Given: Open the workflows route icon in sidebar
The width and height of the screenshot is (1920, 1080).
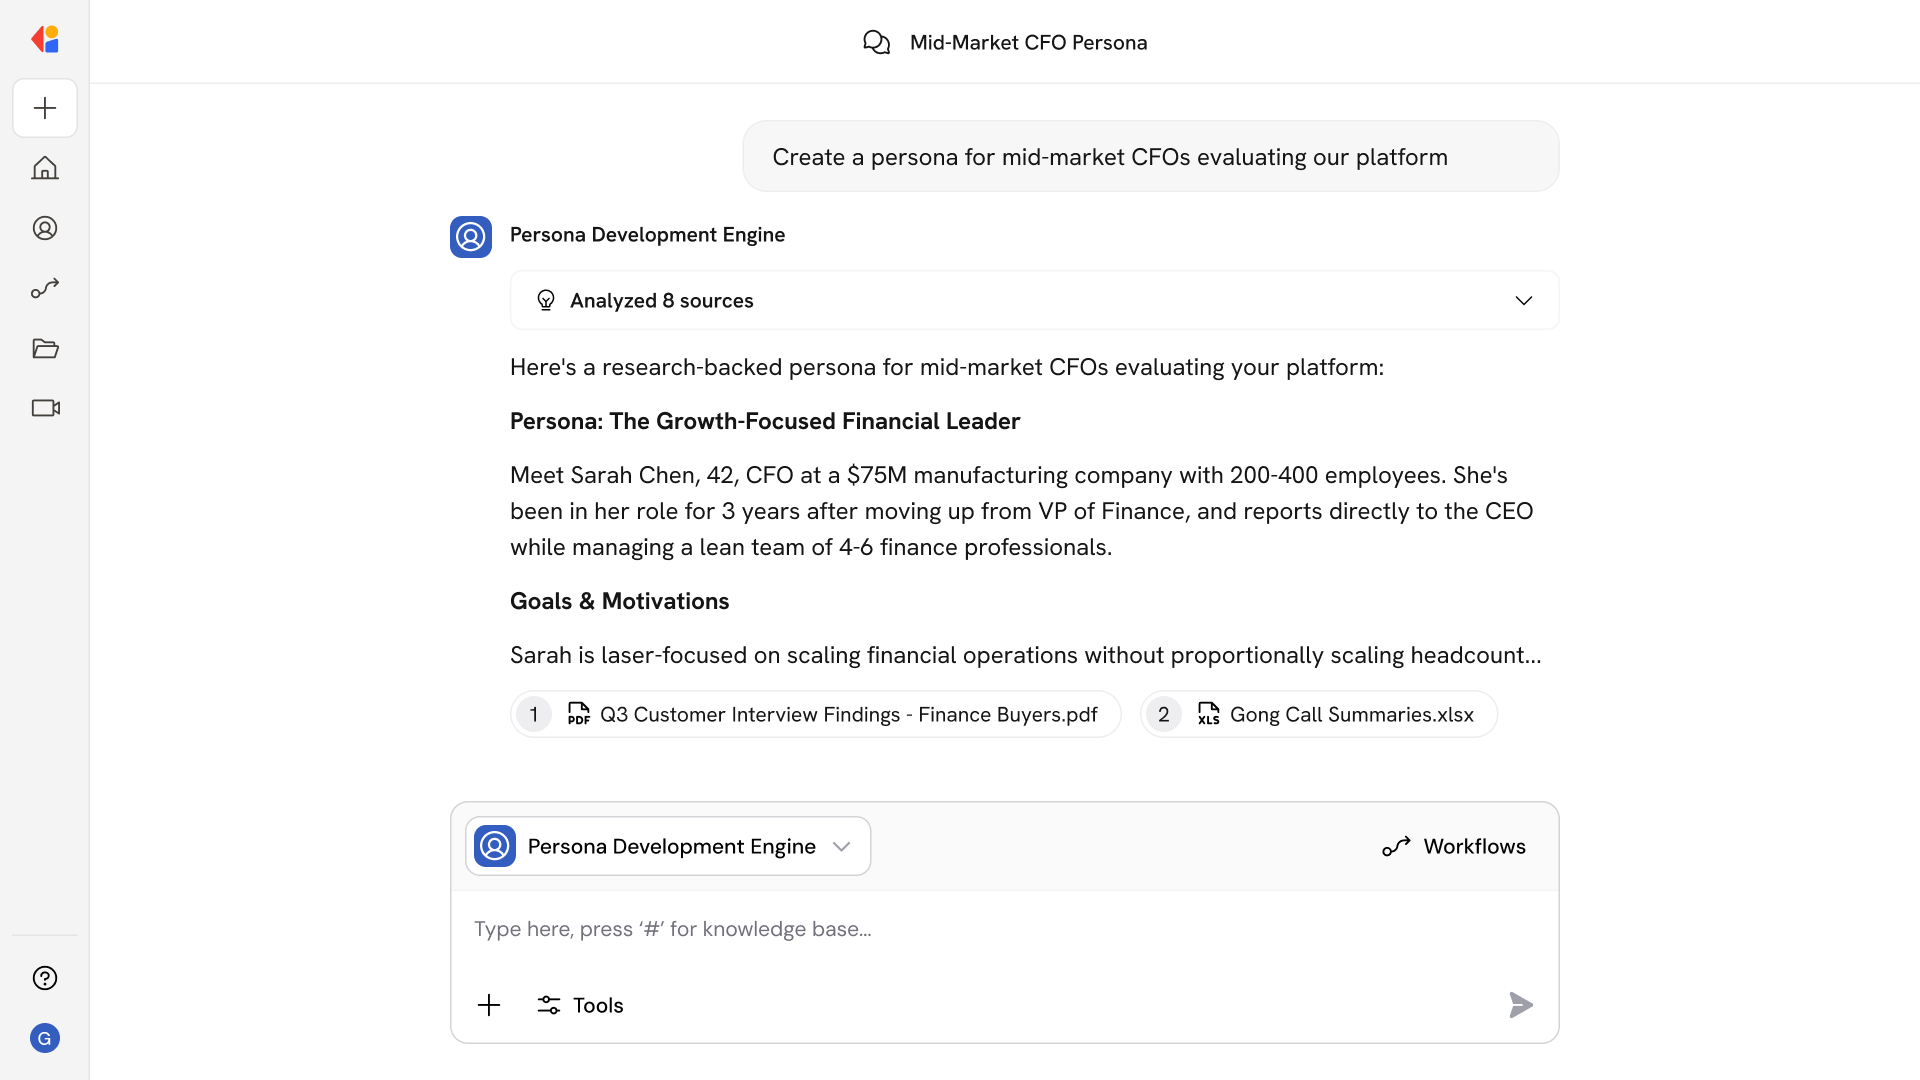Looking at the screenshot, I should [45, 288].
